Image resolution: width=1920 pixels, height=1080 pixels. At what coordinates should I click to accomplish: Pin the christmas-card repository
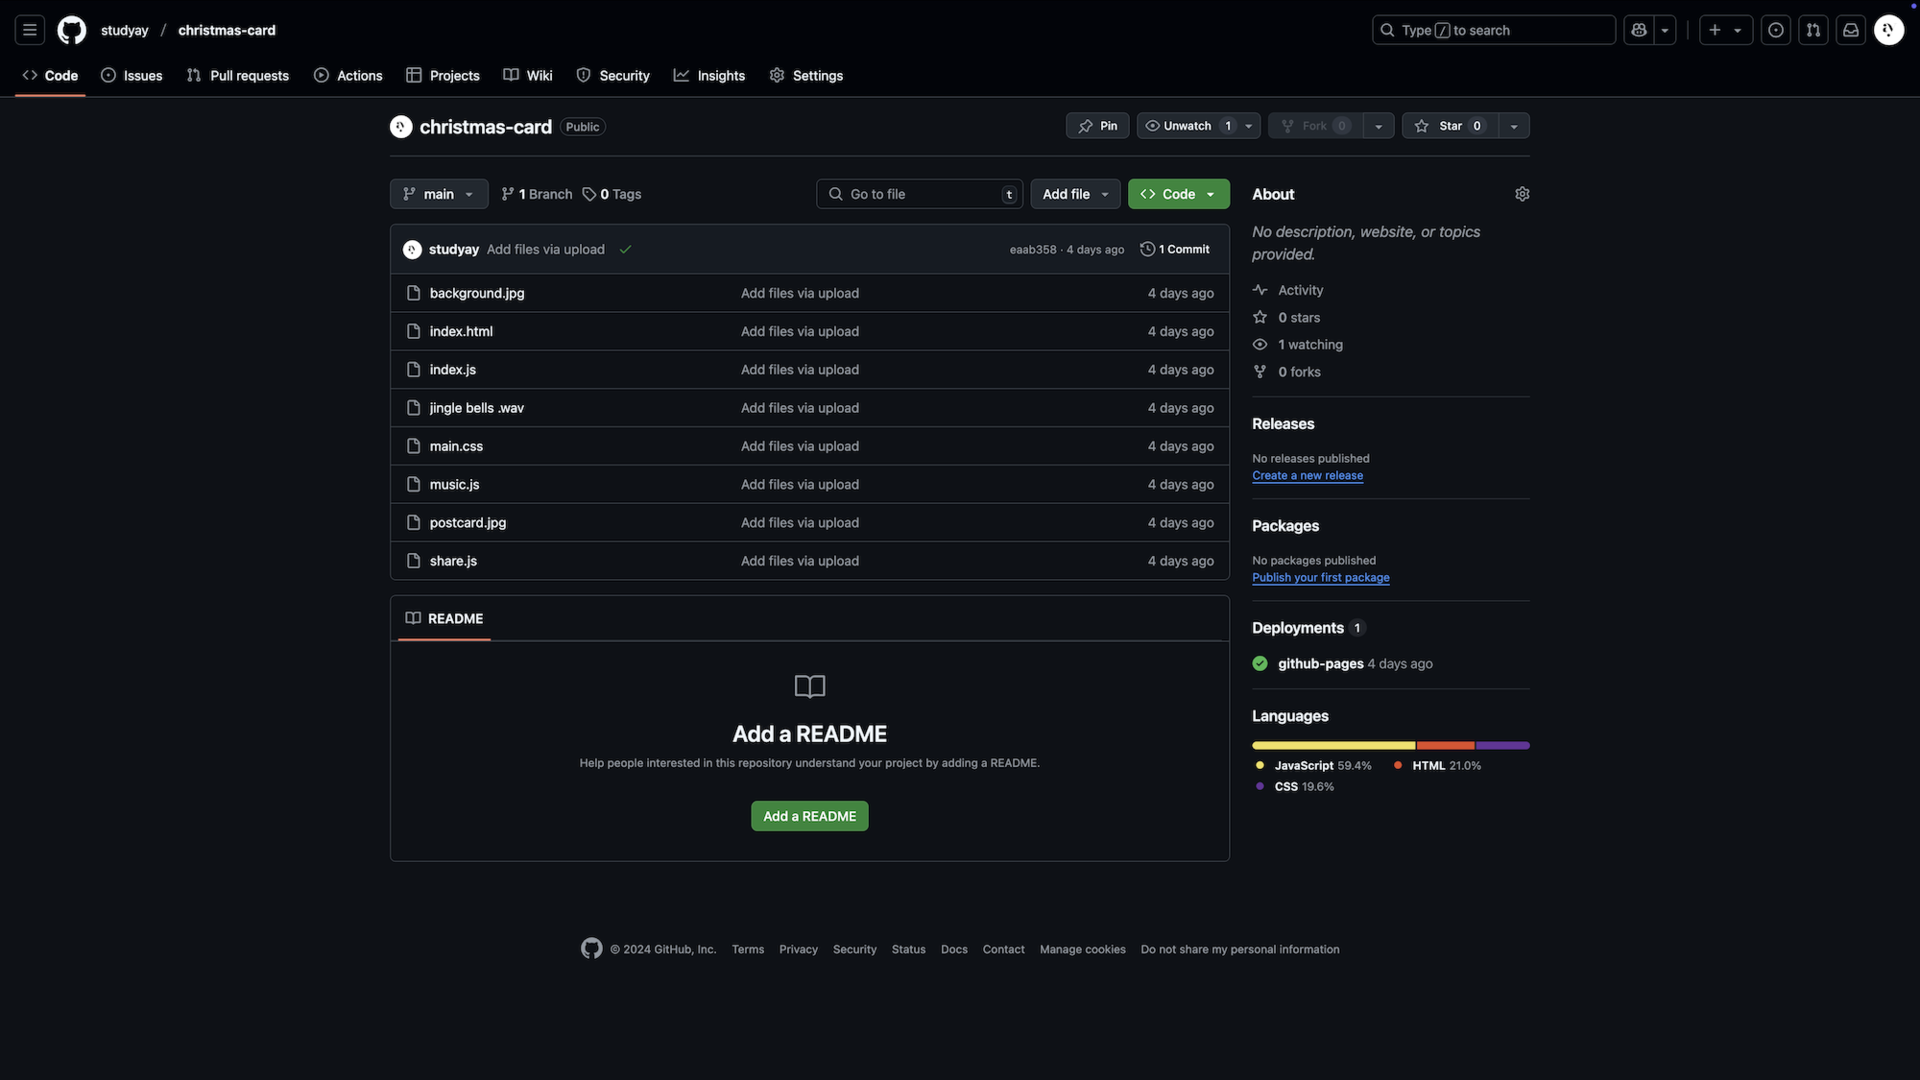pos(1097,126)
